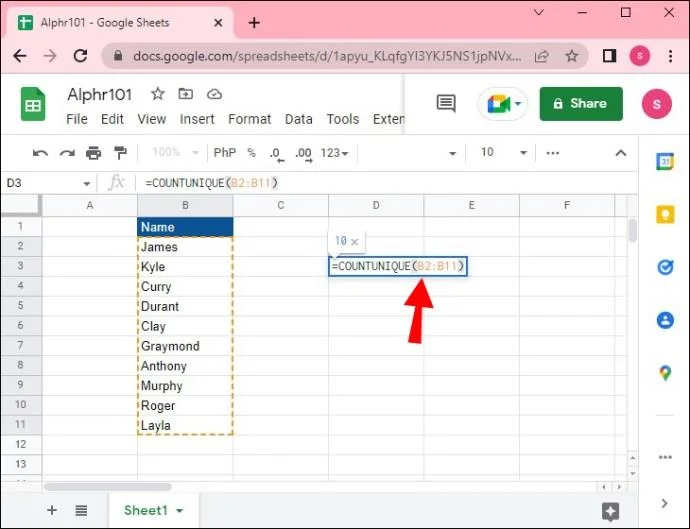
Task: Check the cloud document status icon
Action: (214, 94)
